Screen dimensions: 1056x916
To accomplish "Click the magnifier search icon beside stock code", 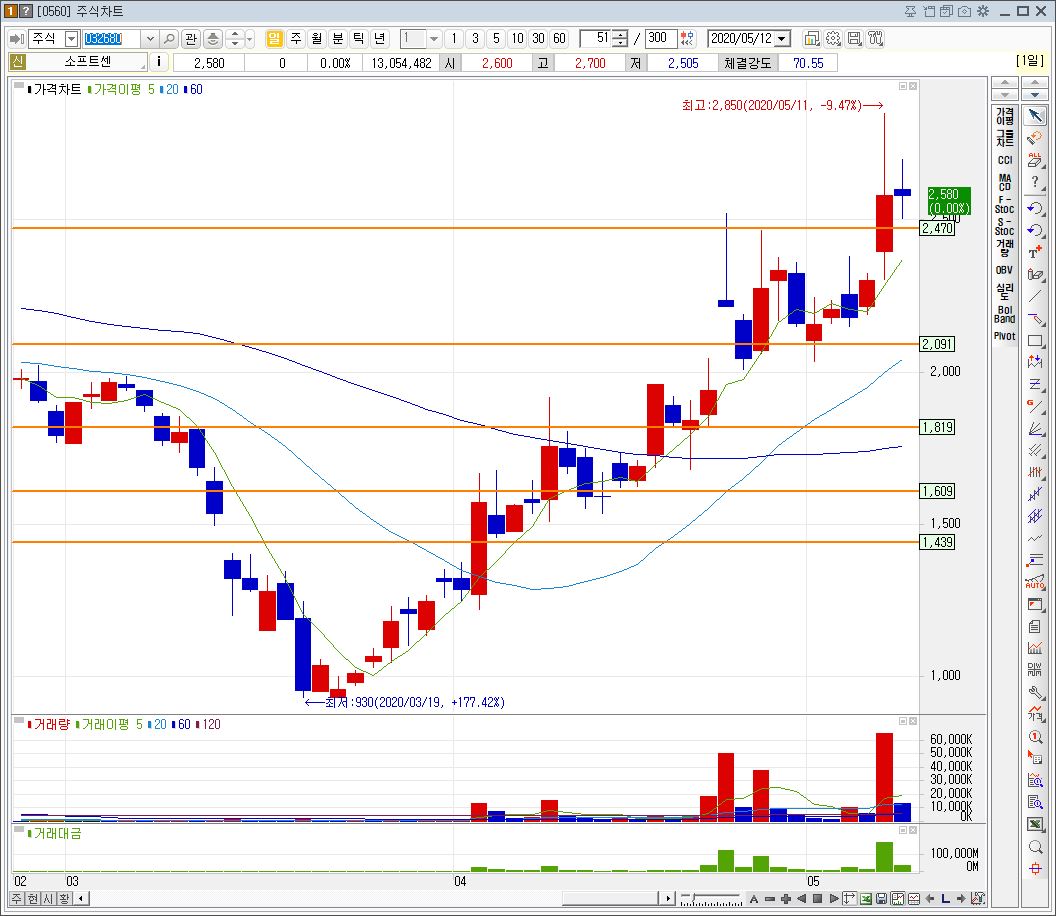I will [x=170, y=39].
